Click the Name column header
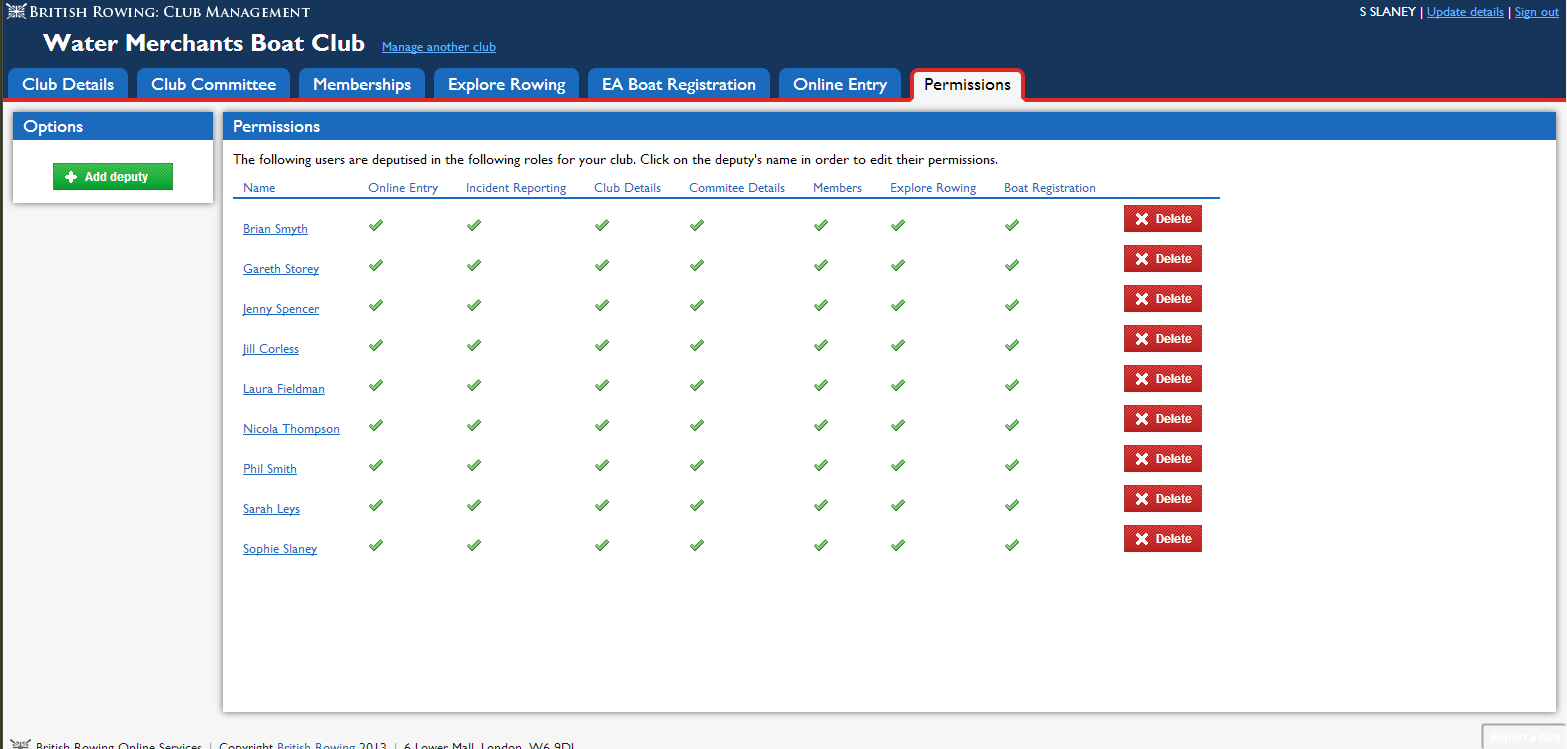This screenshot has width=1567, height=749. (x=259, y=188)
